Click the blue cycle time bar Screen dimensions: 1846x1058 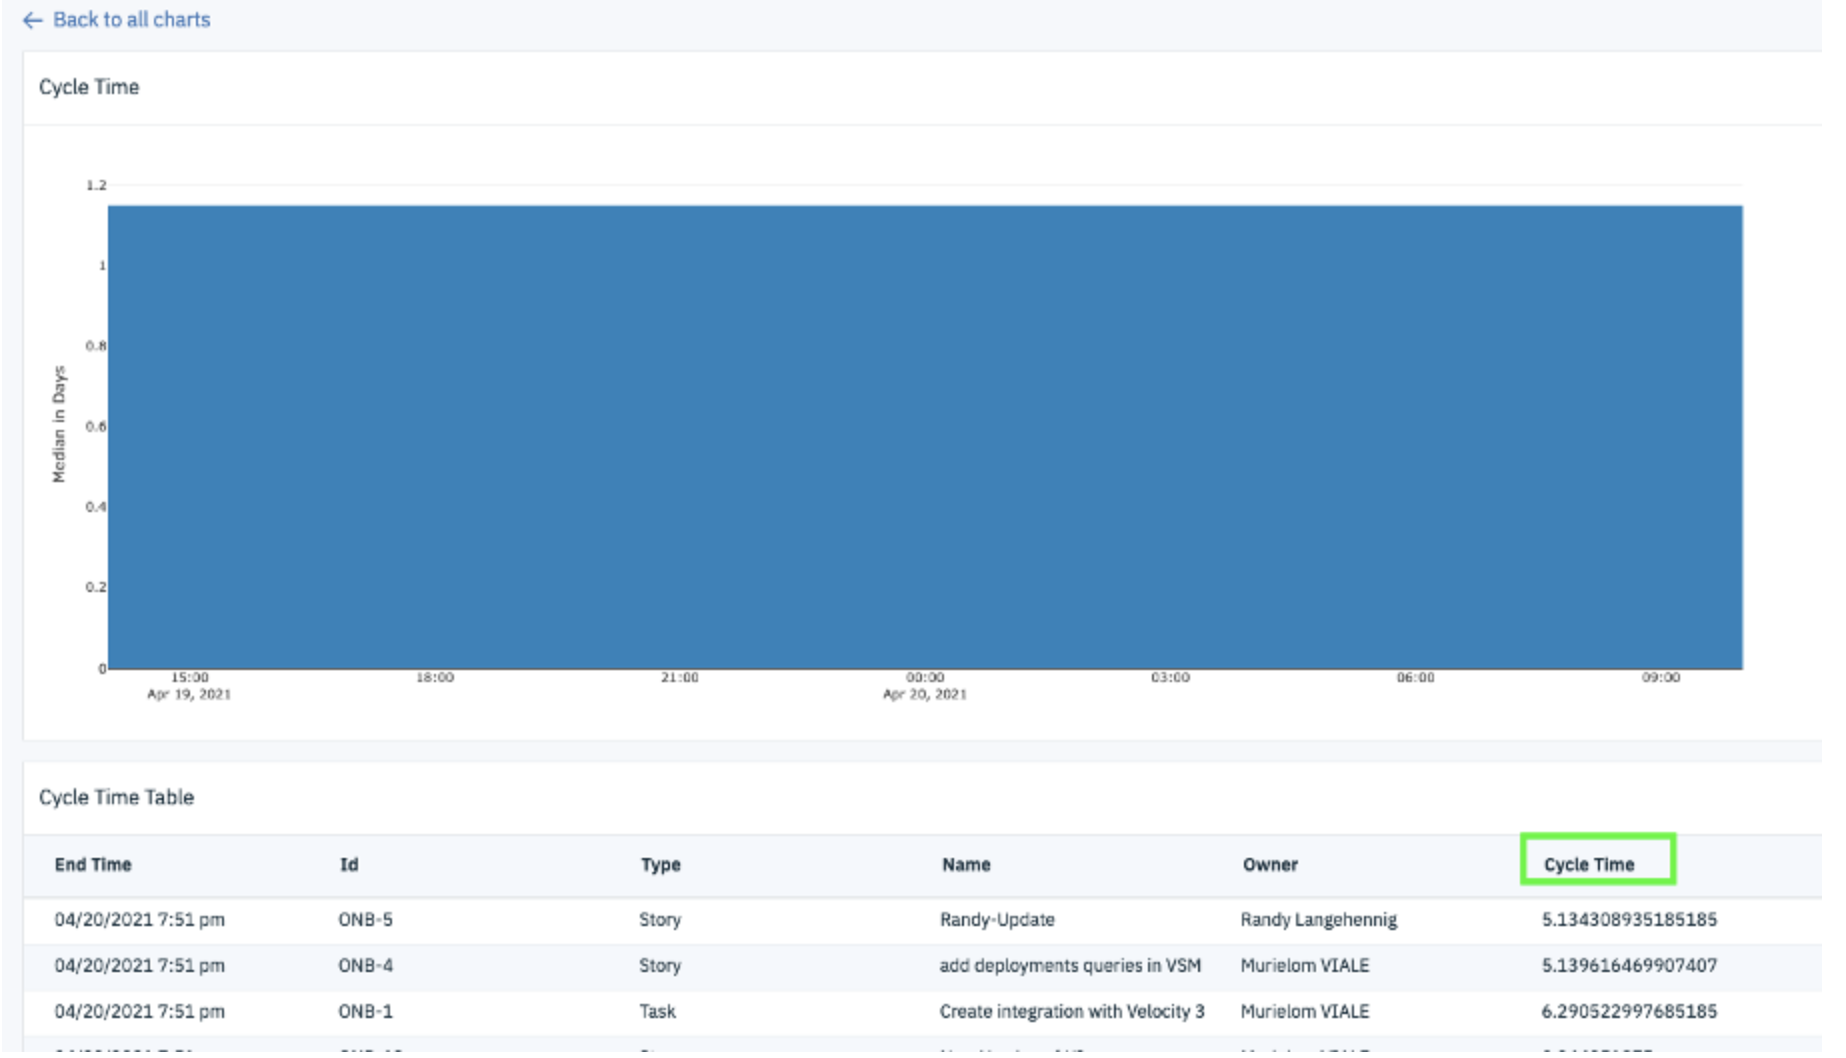point(925,438)
